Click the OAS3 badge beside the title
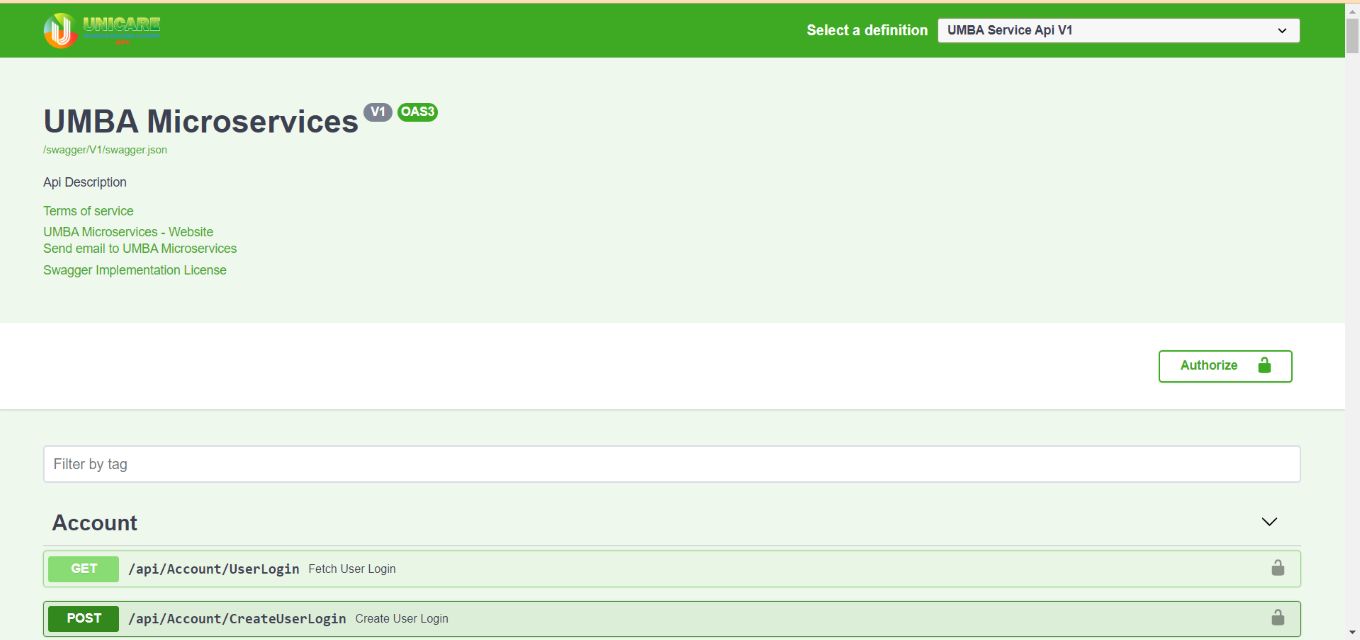 (x=417, y=112)
